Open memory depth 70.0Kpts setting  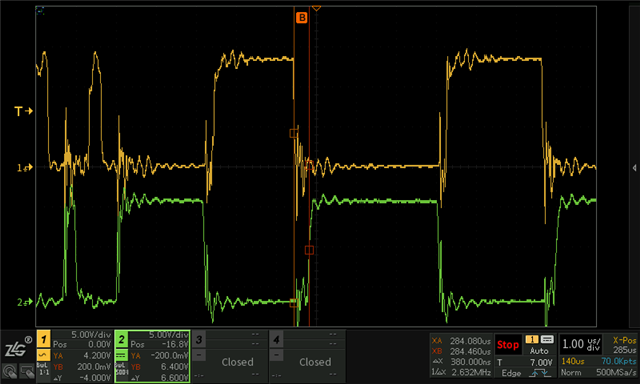pyautogui.click(x=619, y=361)
